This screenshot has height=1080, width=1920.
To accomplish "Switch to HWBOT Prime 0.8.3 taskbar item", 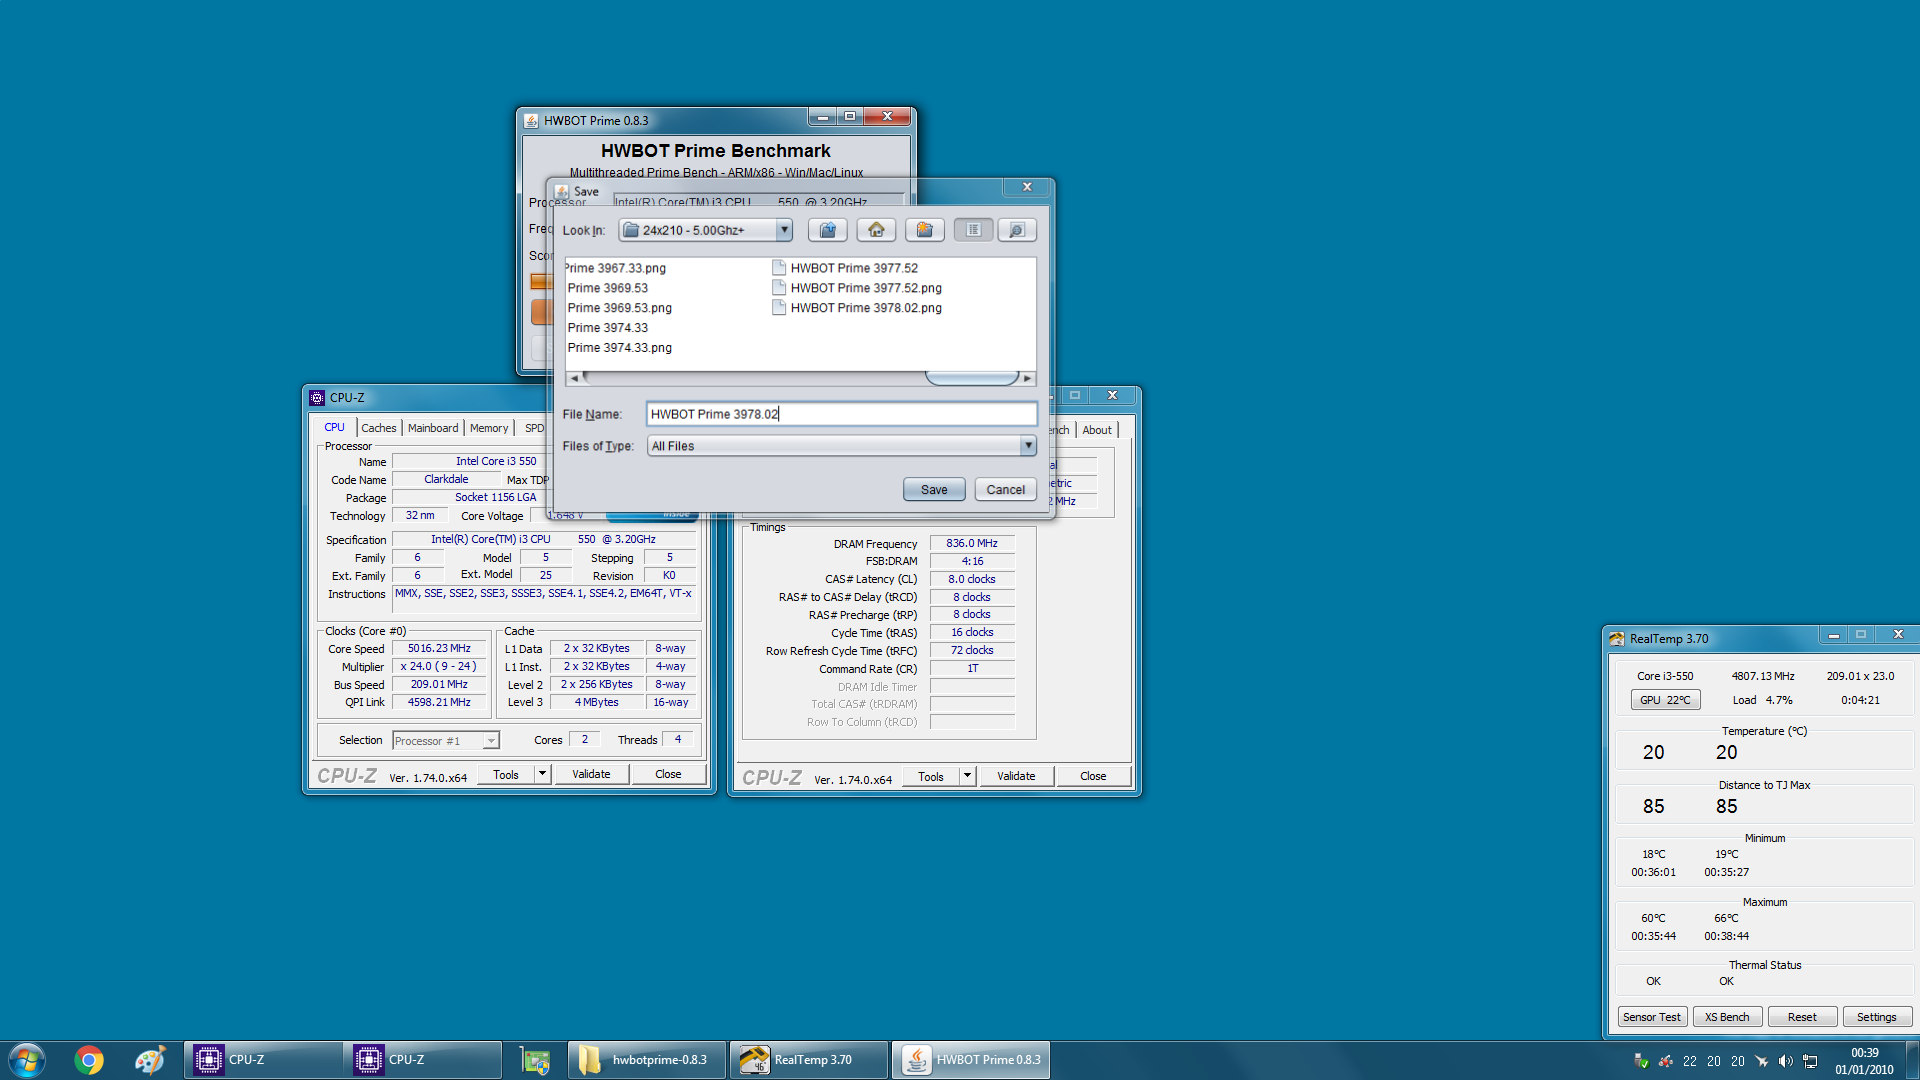I will (x=971, y=1060).
